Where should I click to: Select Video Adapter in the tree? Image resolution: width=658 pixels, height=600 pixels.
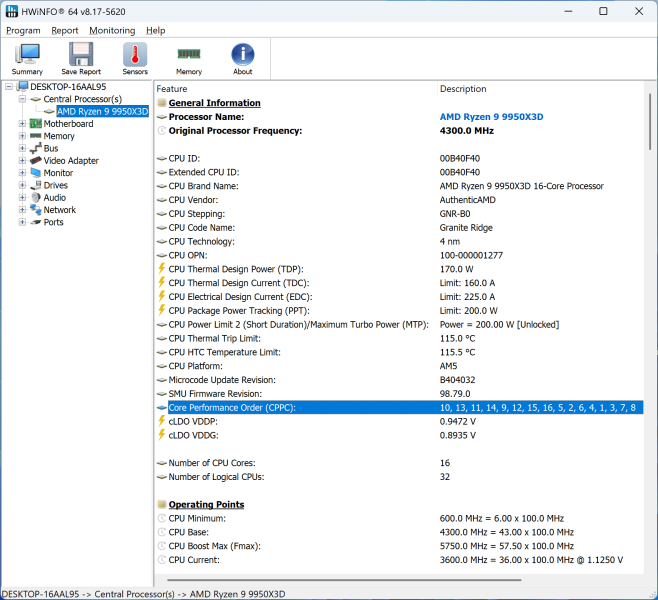click(x=71, y=160)
